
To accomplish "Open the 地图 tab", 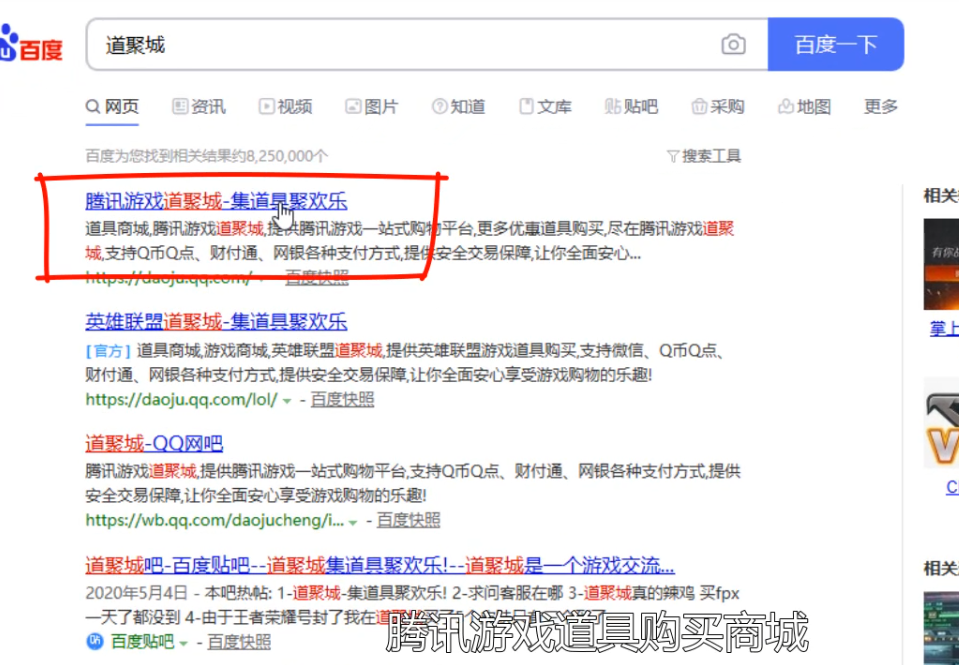I will coord(804,106).
